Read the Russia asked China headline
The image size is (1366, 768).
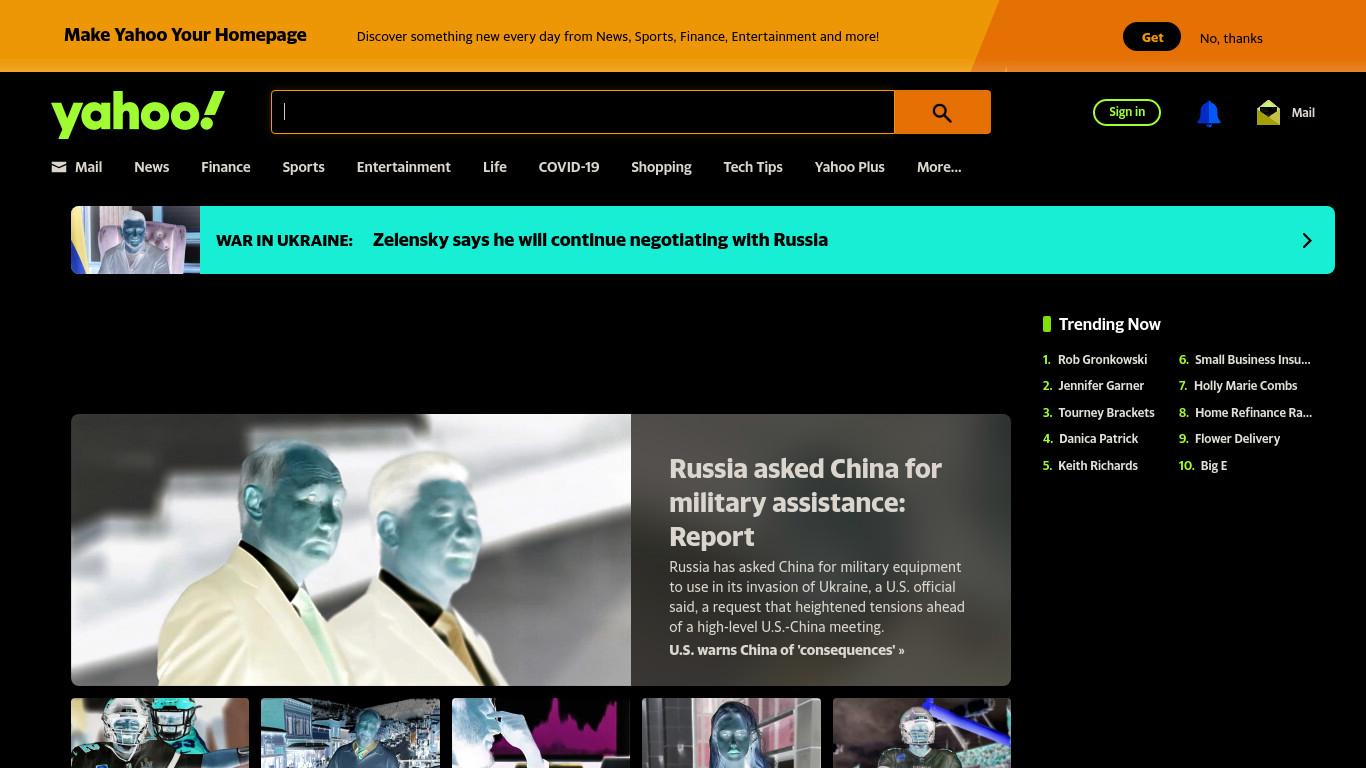coord(806,502)
